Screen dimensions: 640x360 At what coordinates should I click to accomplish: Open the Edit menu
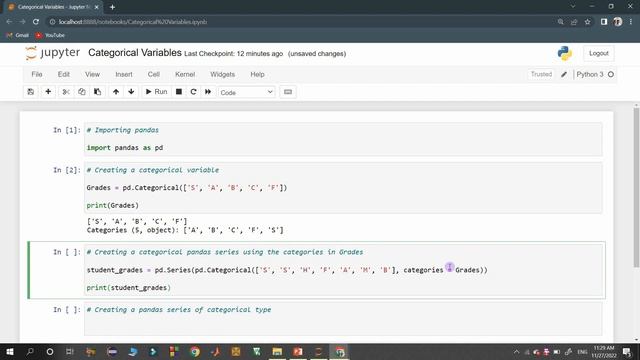[x=64, y=74]
